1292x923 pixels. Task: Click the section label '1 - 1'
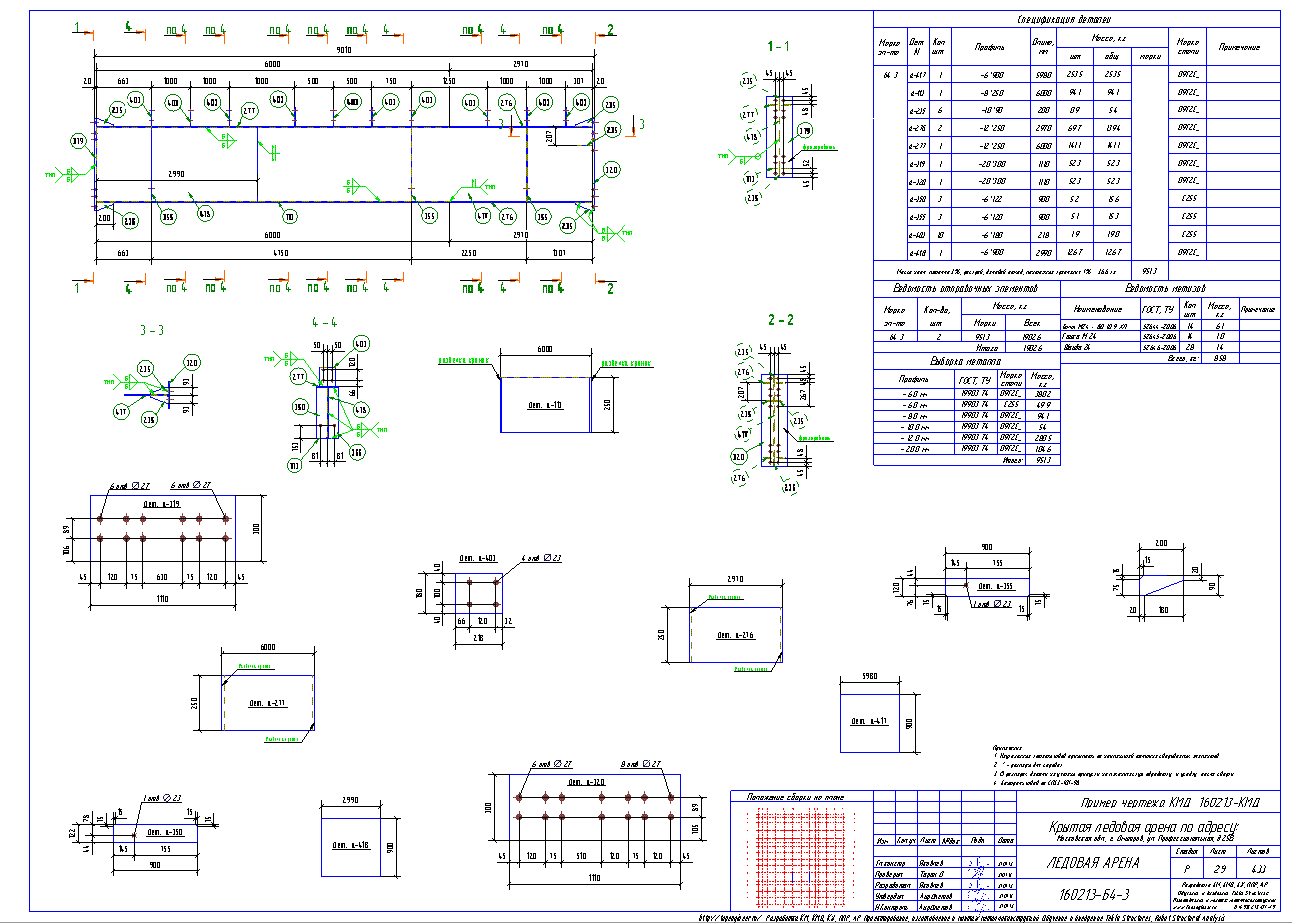coord(778,47)
